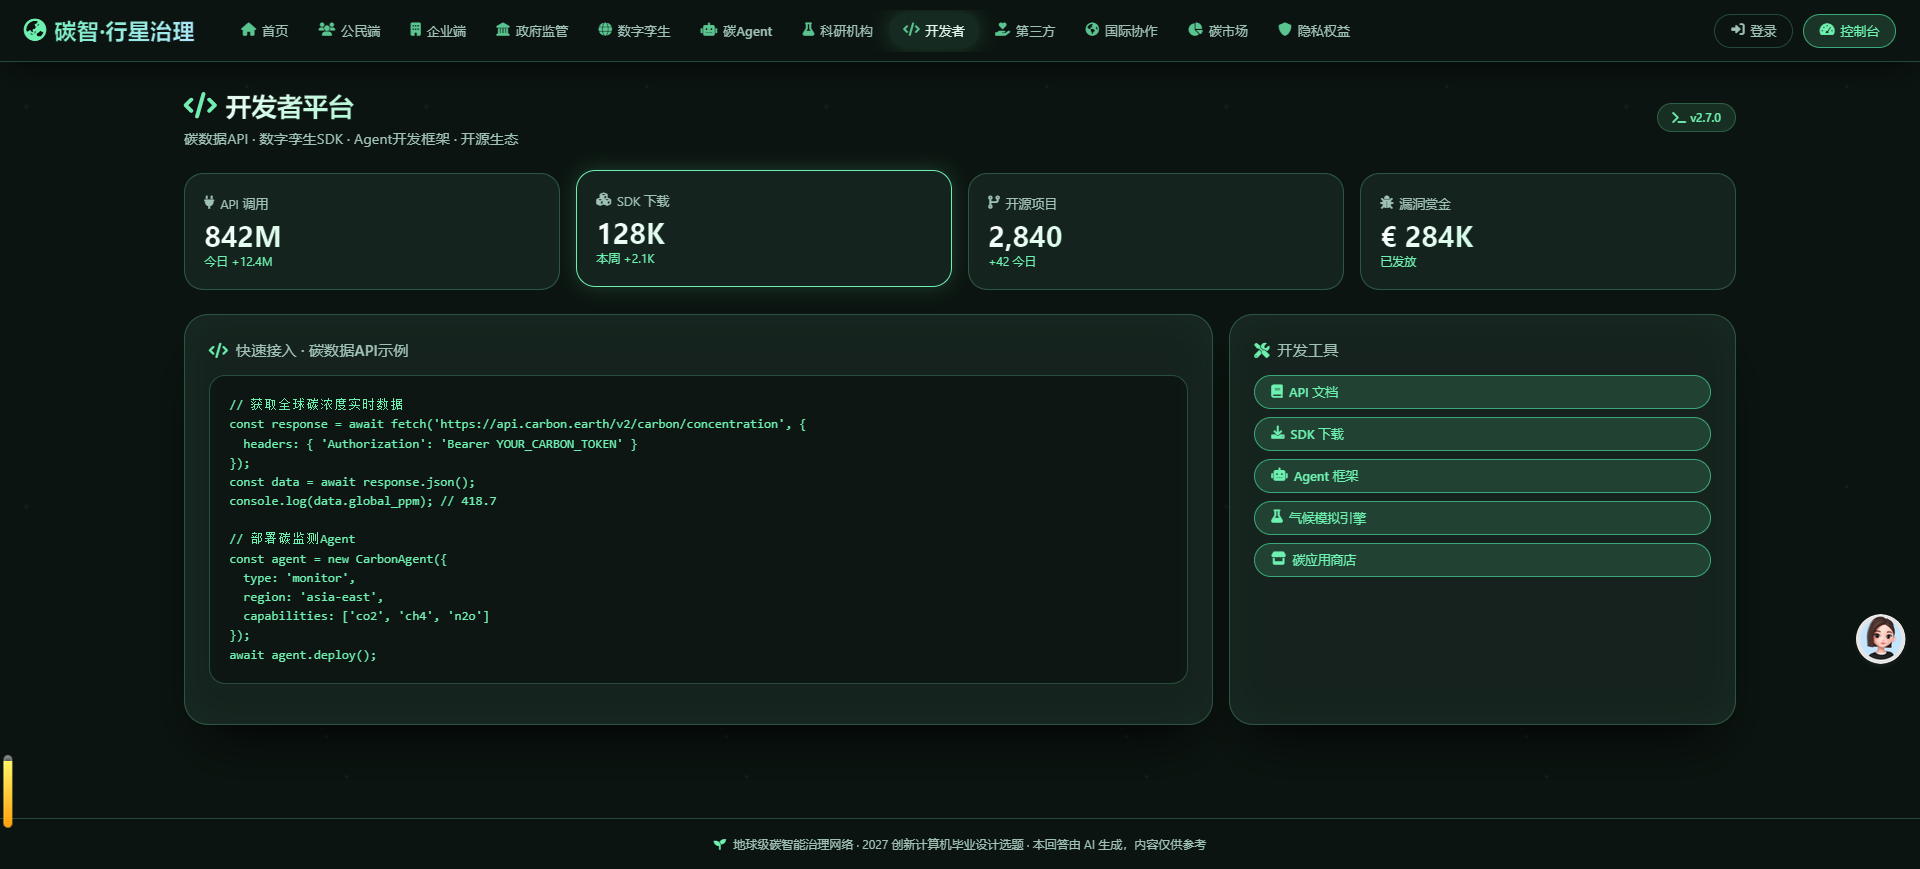This screenshot has width=1920, height=869.
Task: Open the 科研机构 nav item
Action: [x=837, y=31]
